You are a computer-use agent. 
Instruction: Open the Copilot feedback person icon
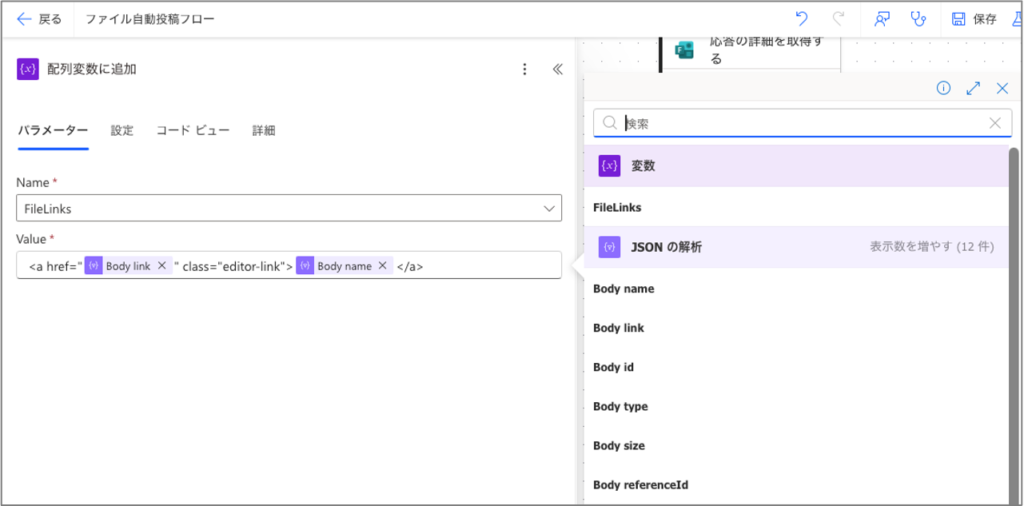pyautogui.click(x=881, y=19)
